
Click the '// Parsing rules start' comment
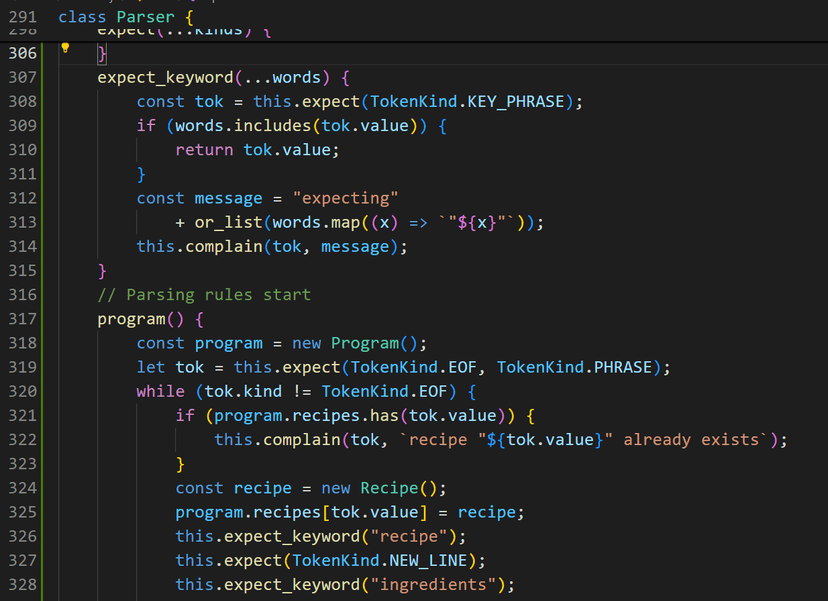pyautogui.click(x=204, y=295)
